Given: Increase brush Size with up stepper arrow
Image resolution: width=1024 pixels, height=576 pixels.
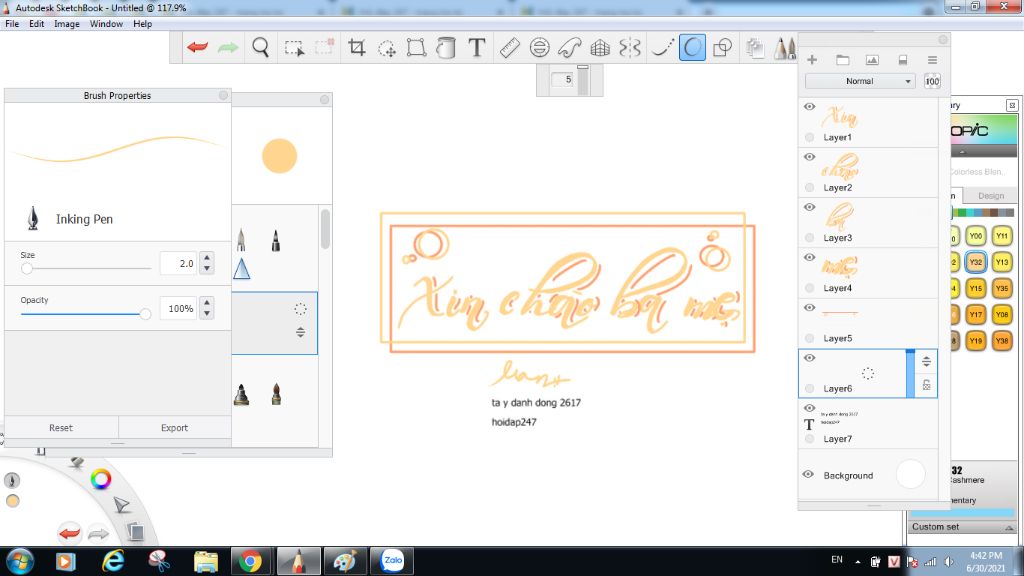Looking at the screenshot, I should coord(206,257).
